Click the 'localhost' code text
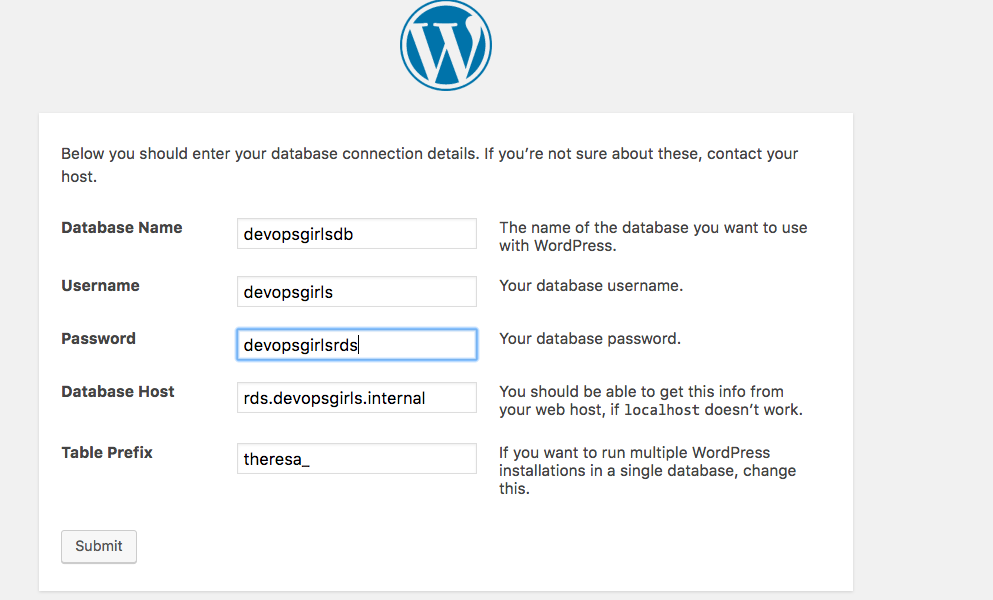The image size is (993, 600). (662, 410)
